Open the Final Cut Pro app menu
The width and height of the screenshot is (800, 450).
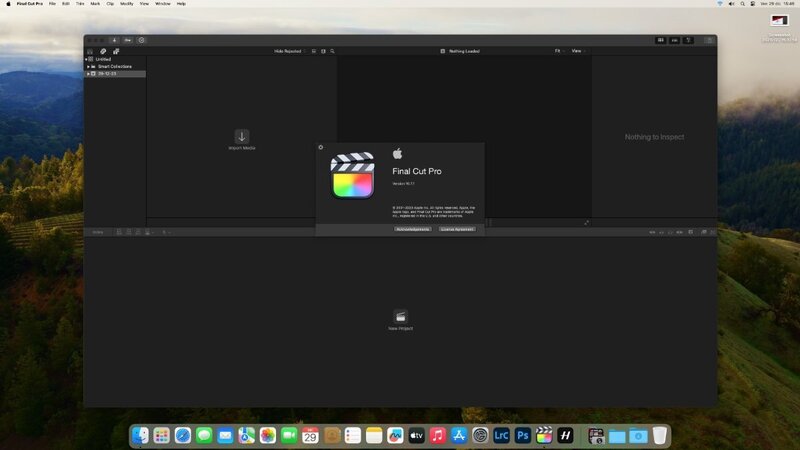pos(30,4)
